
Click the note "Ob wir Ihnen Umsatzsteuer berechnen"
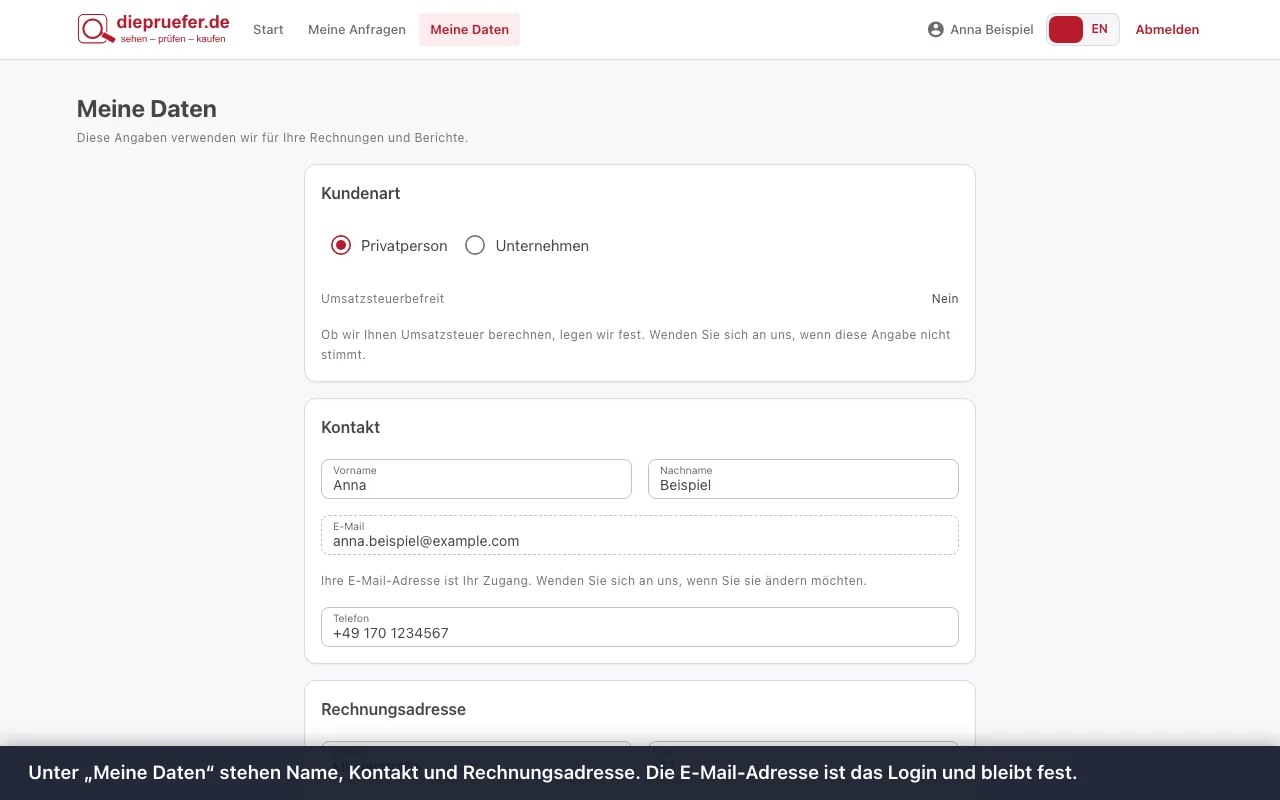point(636,345)
